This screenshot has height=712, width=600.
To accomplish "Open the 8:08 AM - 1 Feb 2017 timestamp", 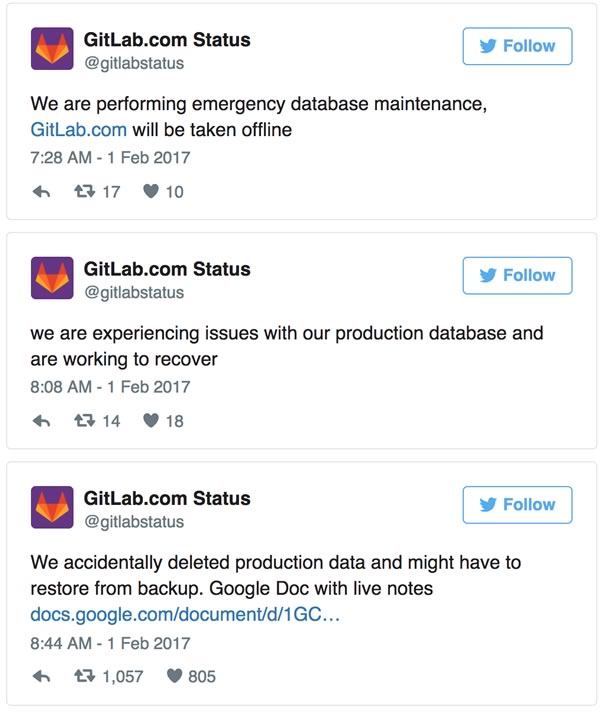I will point(110,386).
